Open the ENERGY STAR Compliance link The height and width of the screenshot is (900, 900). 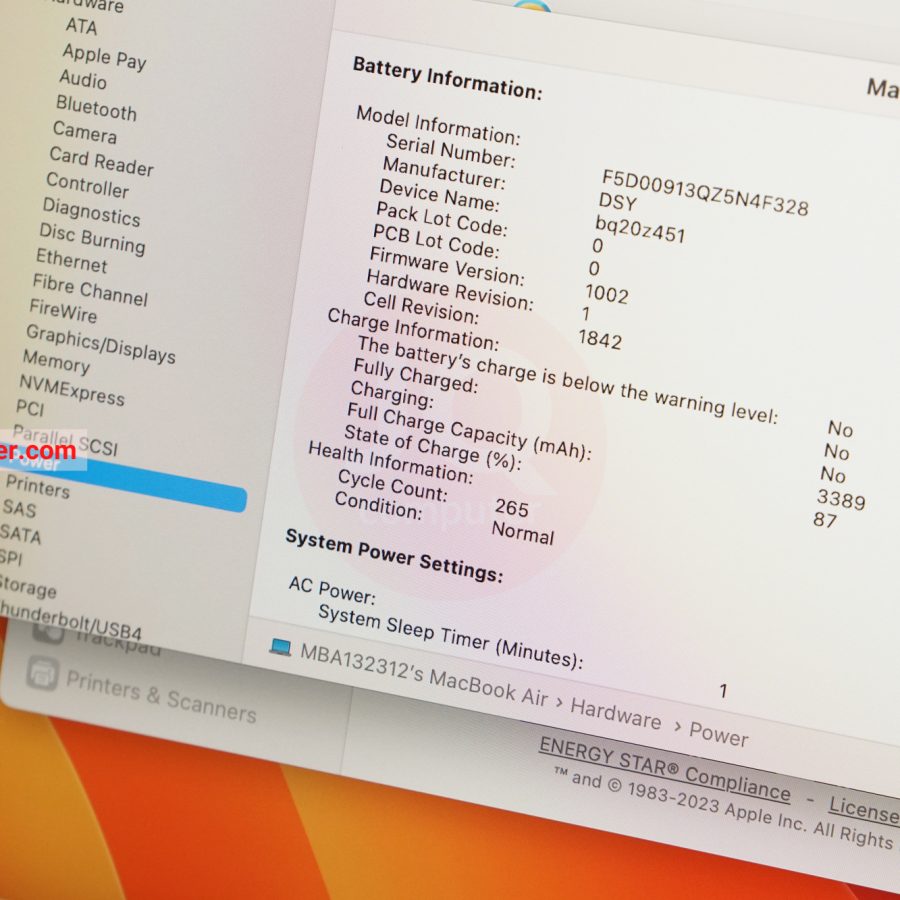[x=665, y=769]
